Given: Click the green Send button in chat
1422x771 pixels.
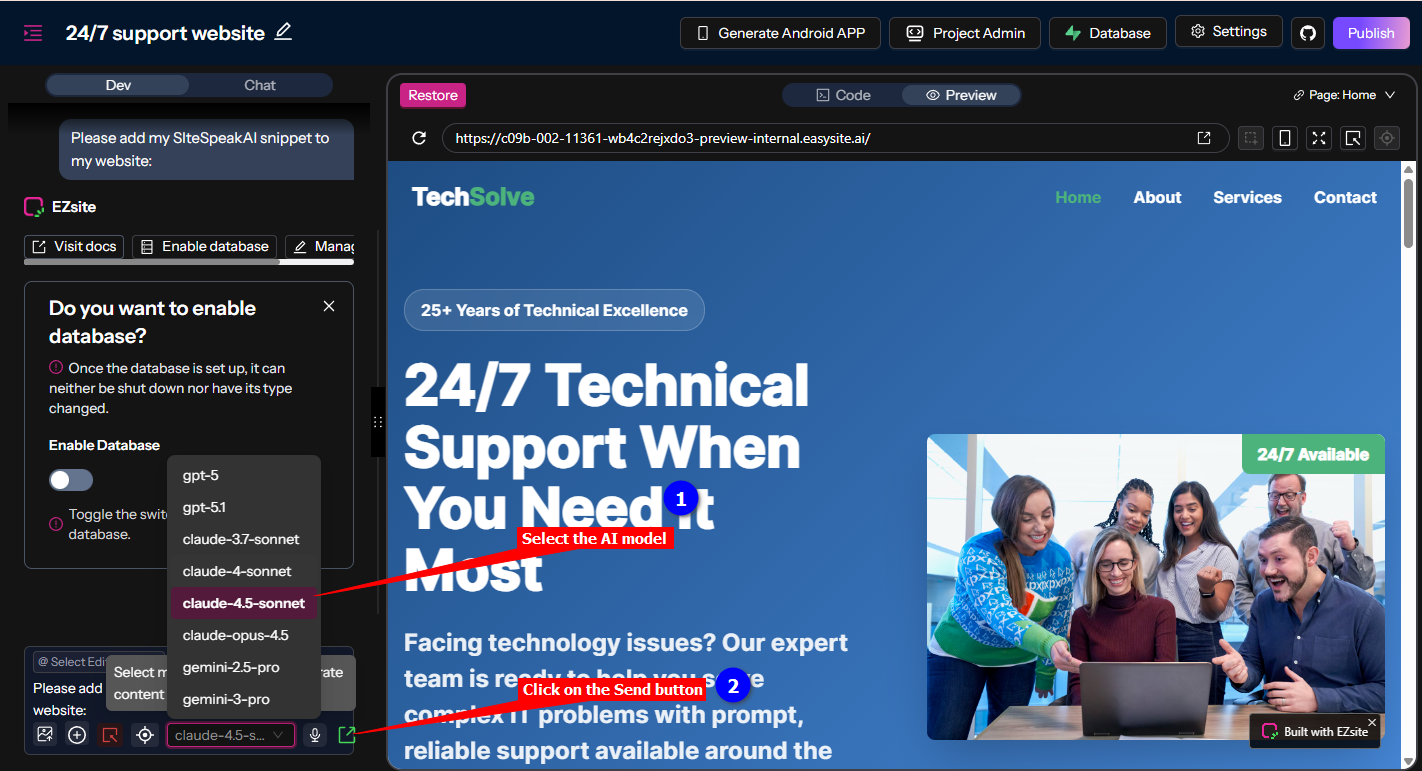Looking at the screenshot, I should tap(346, 735).
